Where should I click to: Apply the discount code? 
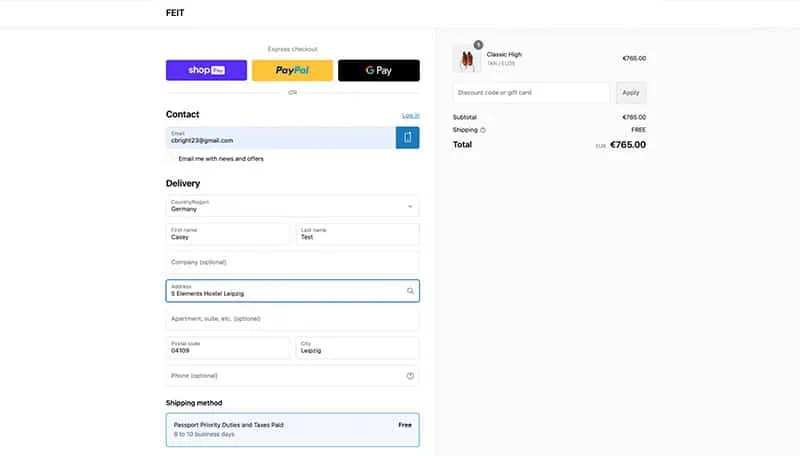point(631,93)
